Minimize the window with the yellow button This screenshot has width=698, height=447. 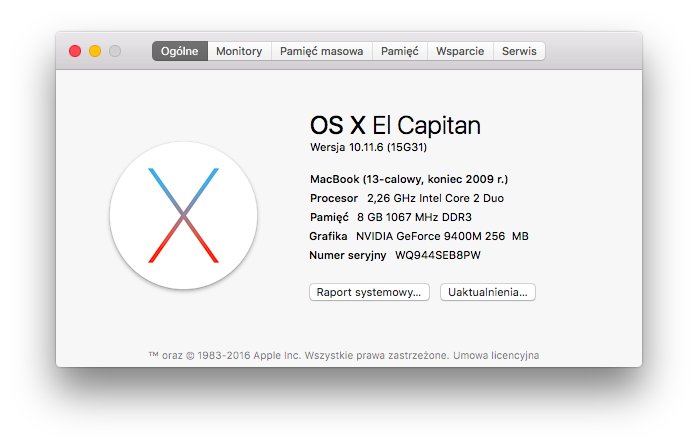(95, 51)
